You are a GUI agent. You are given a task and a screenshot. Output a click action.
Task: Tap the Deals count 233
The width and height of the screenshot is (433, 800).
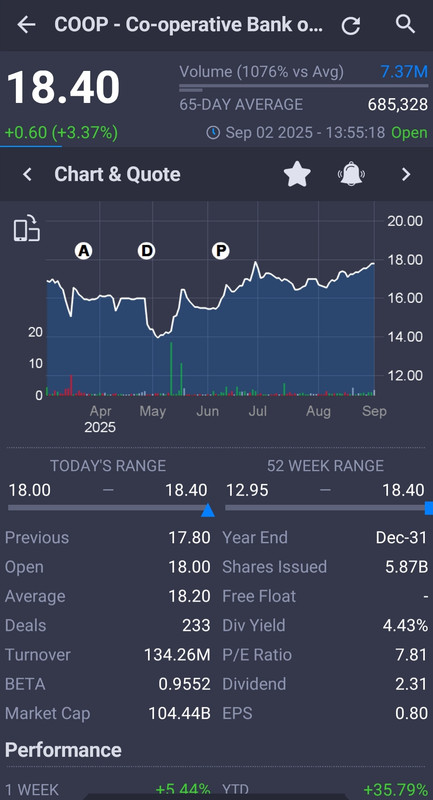coord(196,626)
